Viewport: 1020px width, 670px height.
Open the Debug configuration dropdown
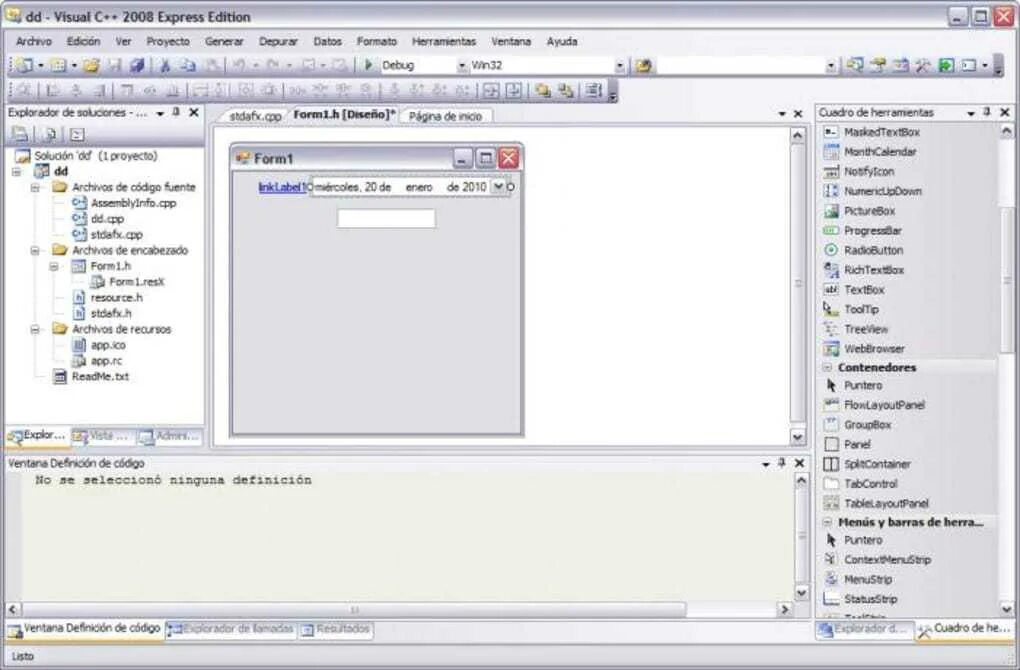[462, 66]
